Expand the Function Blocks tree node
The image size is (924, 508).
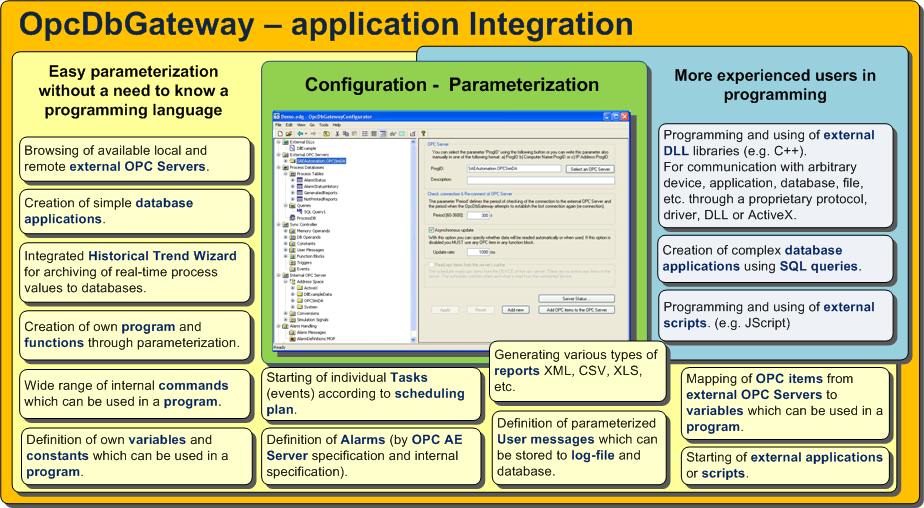285,256
